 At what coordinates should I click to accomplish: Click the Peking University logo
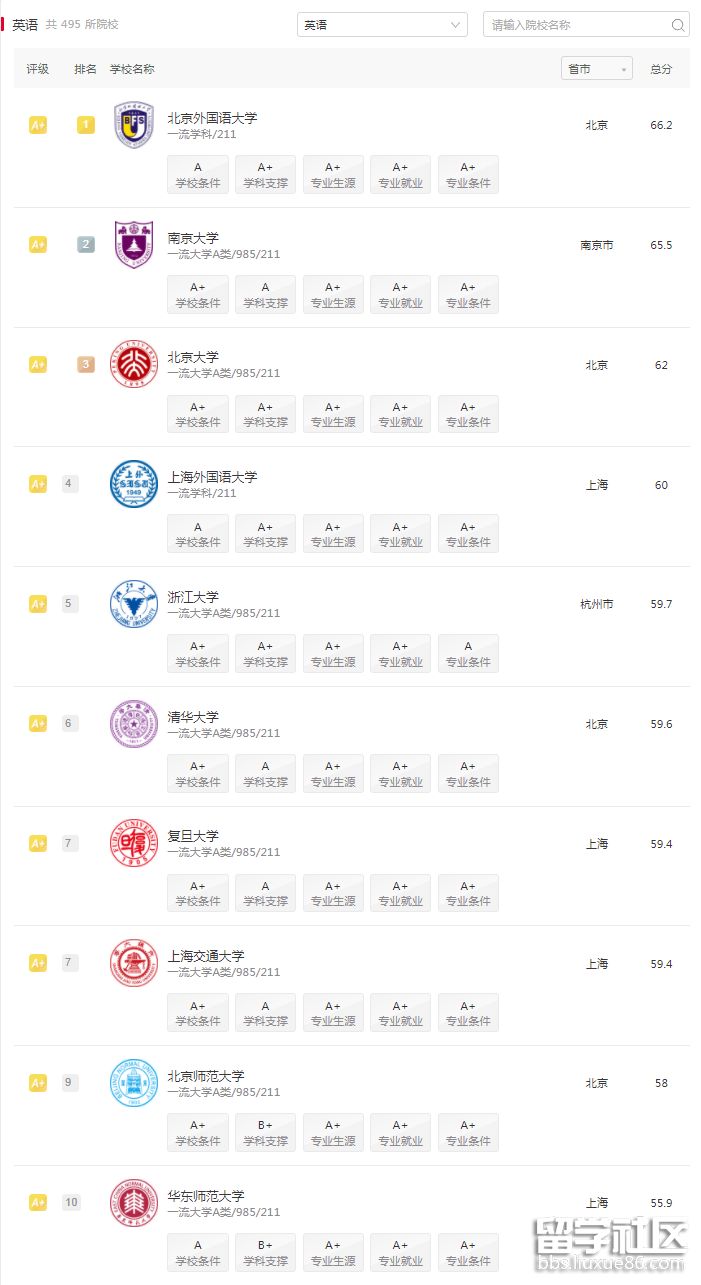tap(134, 365)
